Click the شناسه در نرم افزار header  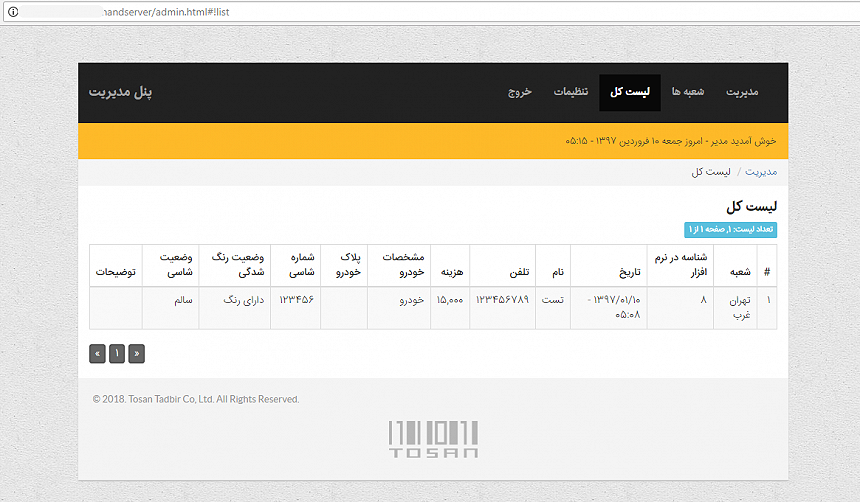(x=680, y=264)
